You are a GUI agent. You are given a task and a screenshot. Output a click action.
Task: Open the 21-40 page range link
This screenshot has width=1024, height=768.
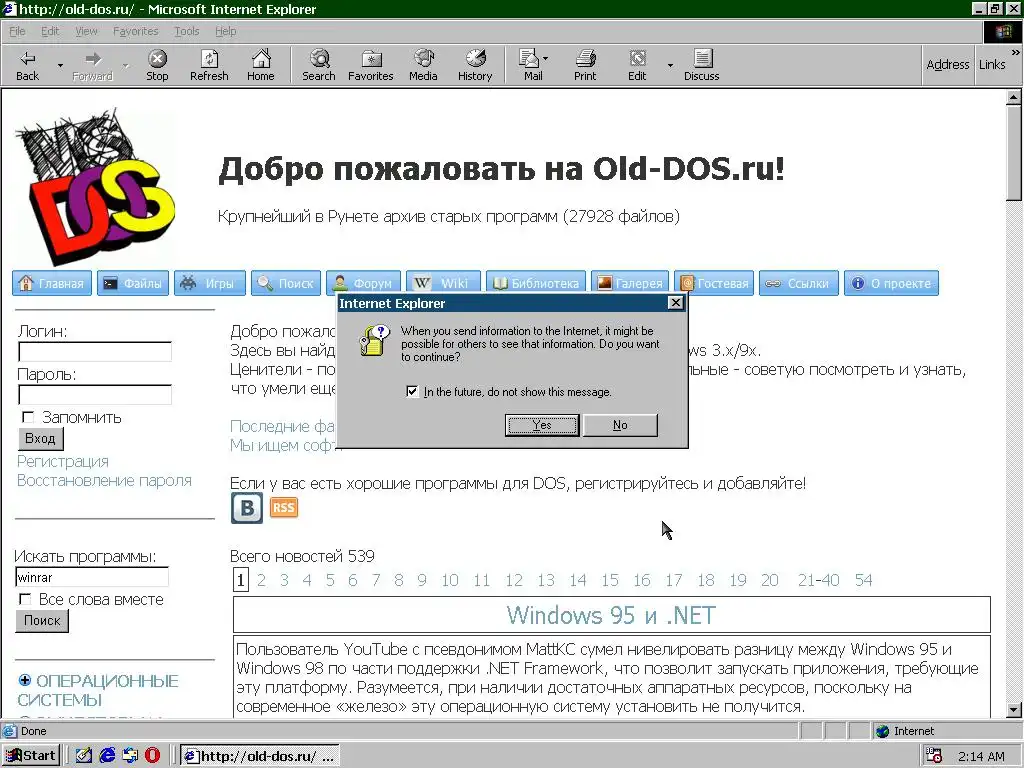click(818, 580)
